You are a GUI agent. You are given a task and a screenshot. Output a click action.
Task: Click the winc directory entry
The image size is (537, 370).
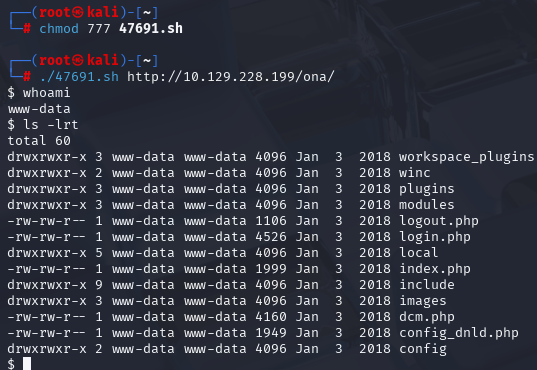click(414, 173)
